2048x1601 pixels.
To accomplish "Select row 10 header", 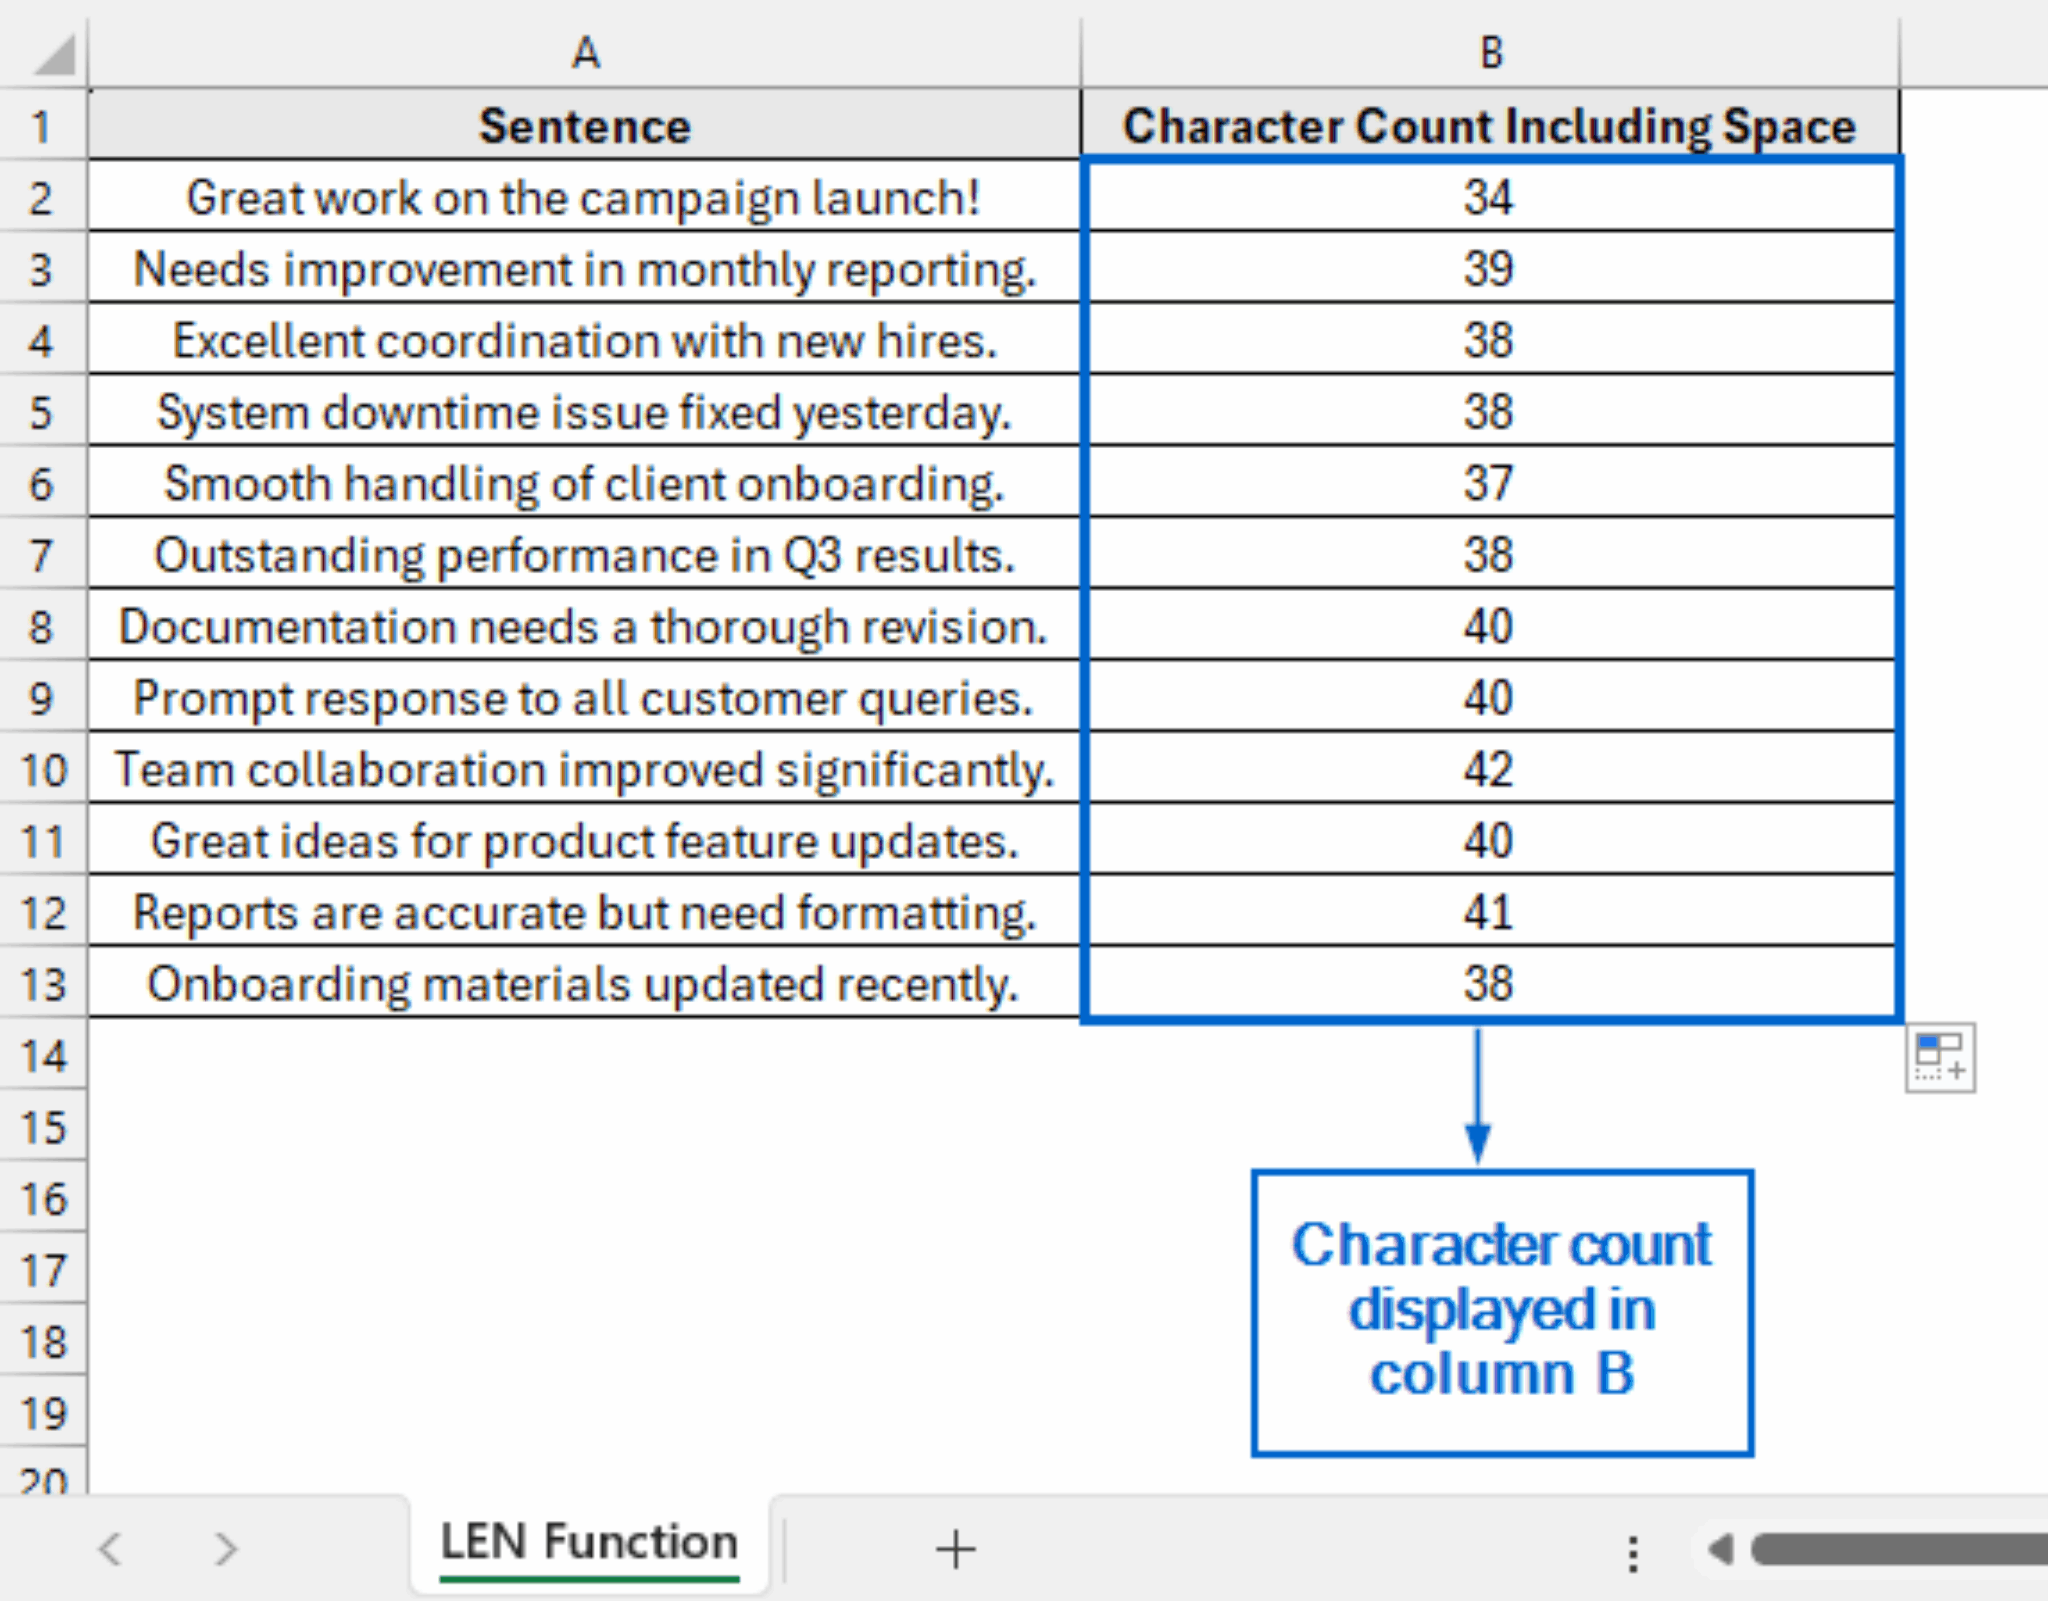I will tap(43, 769).
